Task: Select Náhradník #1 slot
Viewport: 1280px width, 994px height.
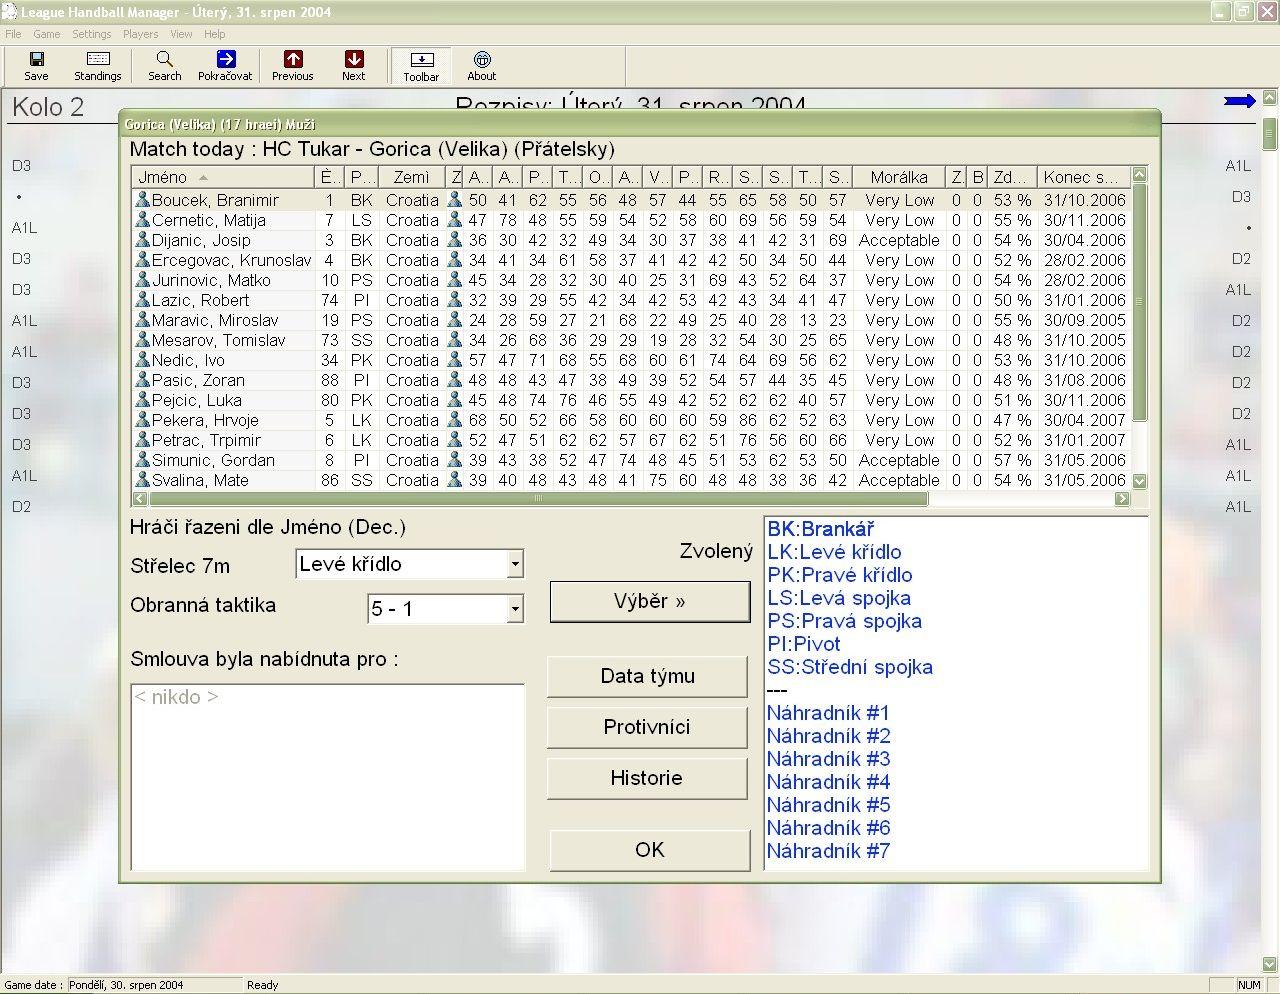Action: click(x=828, y=713)
